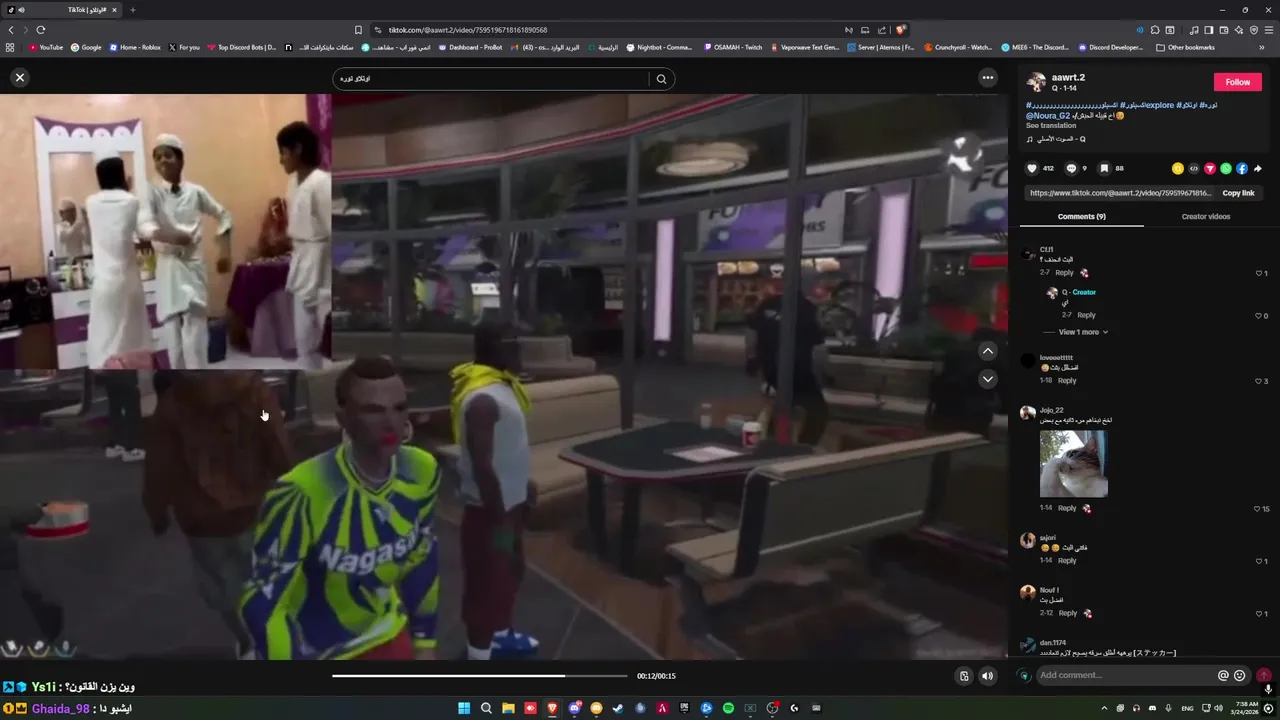The image size is (1280, 720).
Task: Open Home - Roblox bookmark
Action: [x=134, y=47]
